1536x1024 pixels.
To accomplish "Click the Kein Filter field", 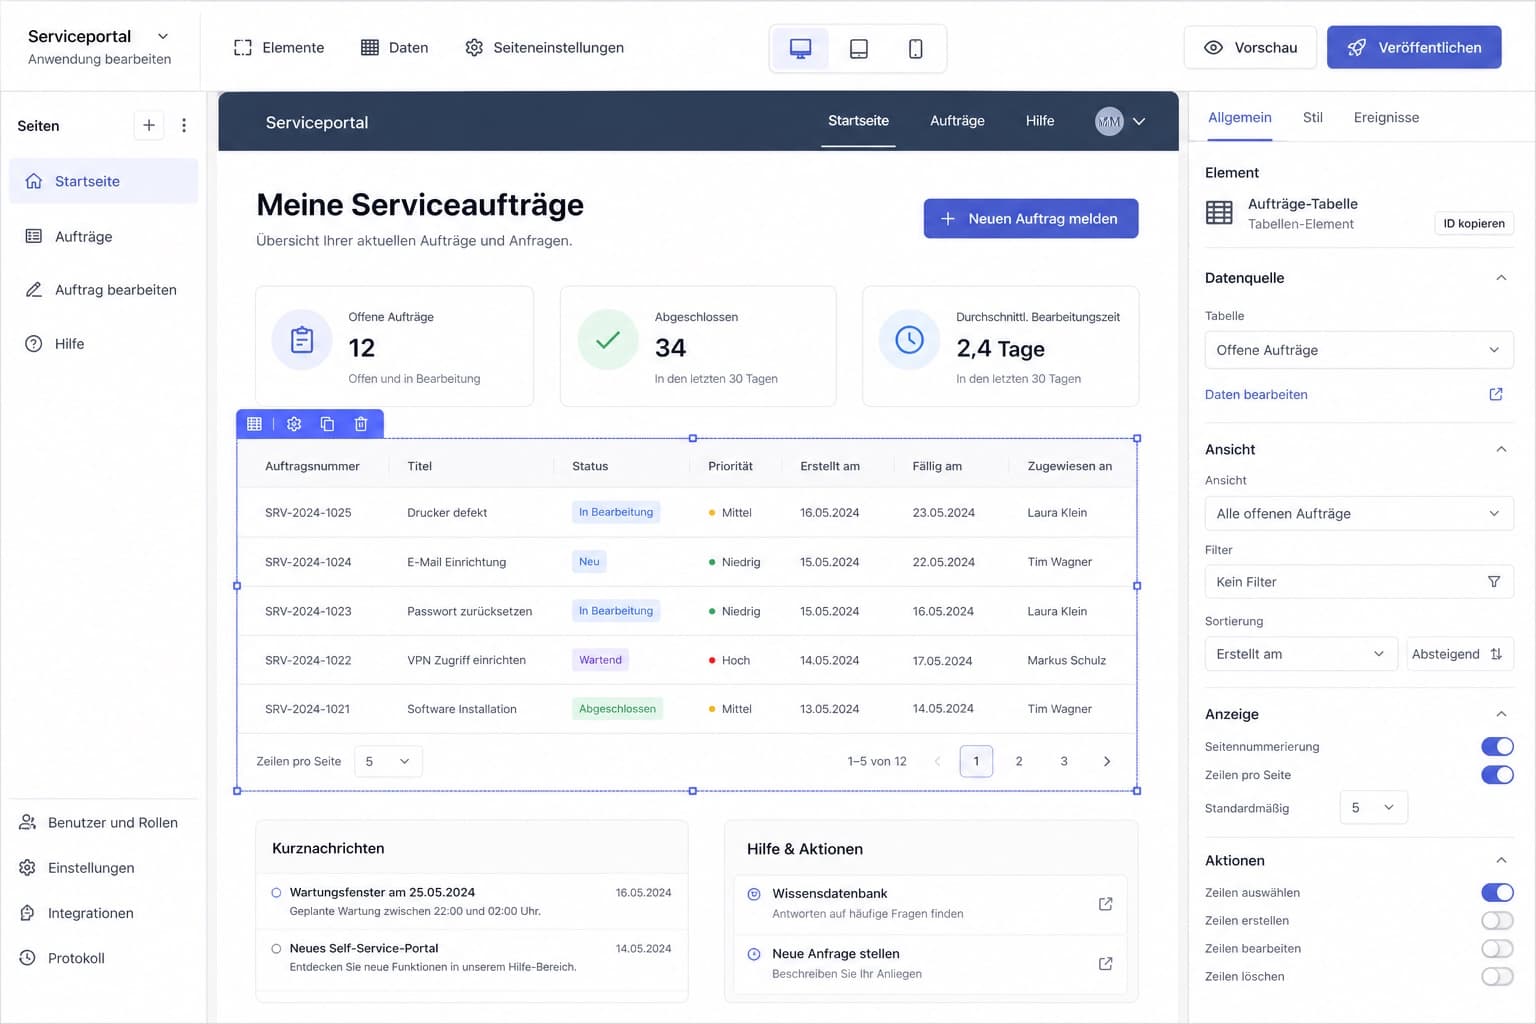I will 1359,582.
